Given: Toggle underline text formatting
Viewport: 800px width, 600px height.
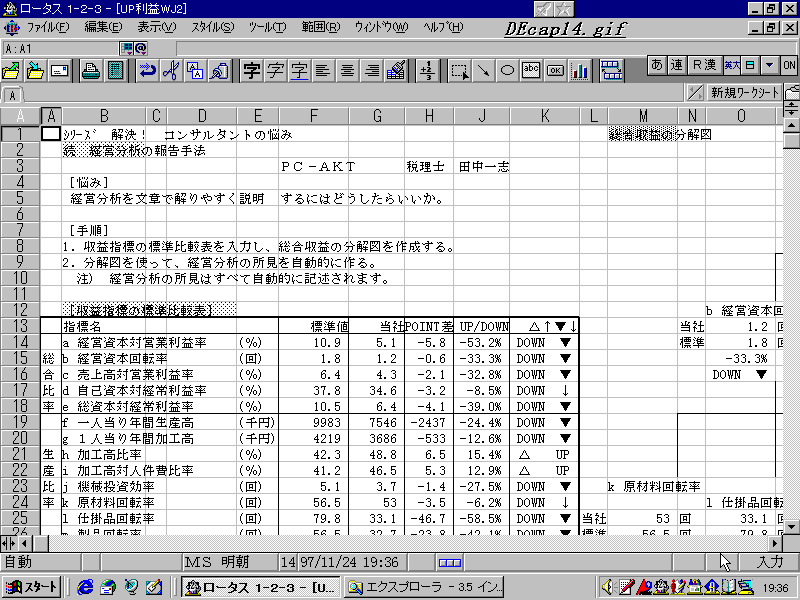Looking at the screenshot, I should [x=299, y=70].
